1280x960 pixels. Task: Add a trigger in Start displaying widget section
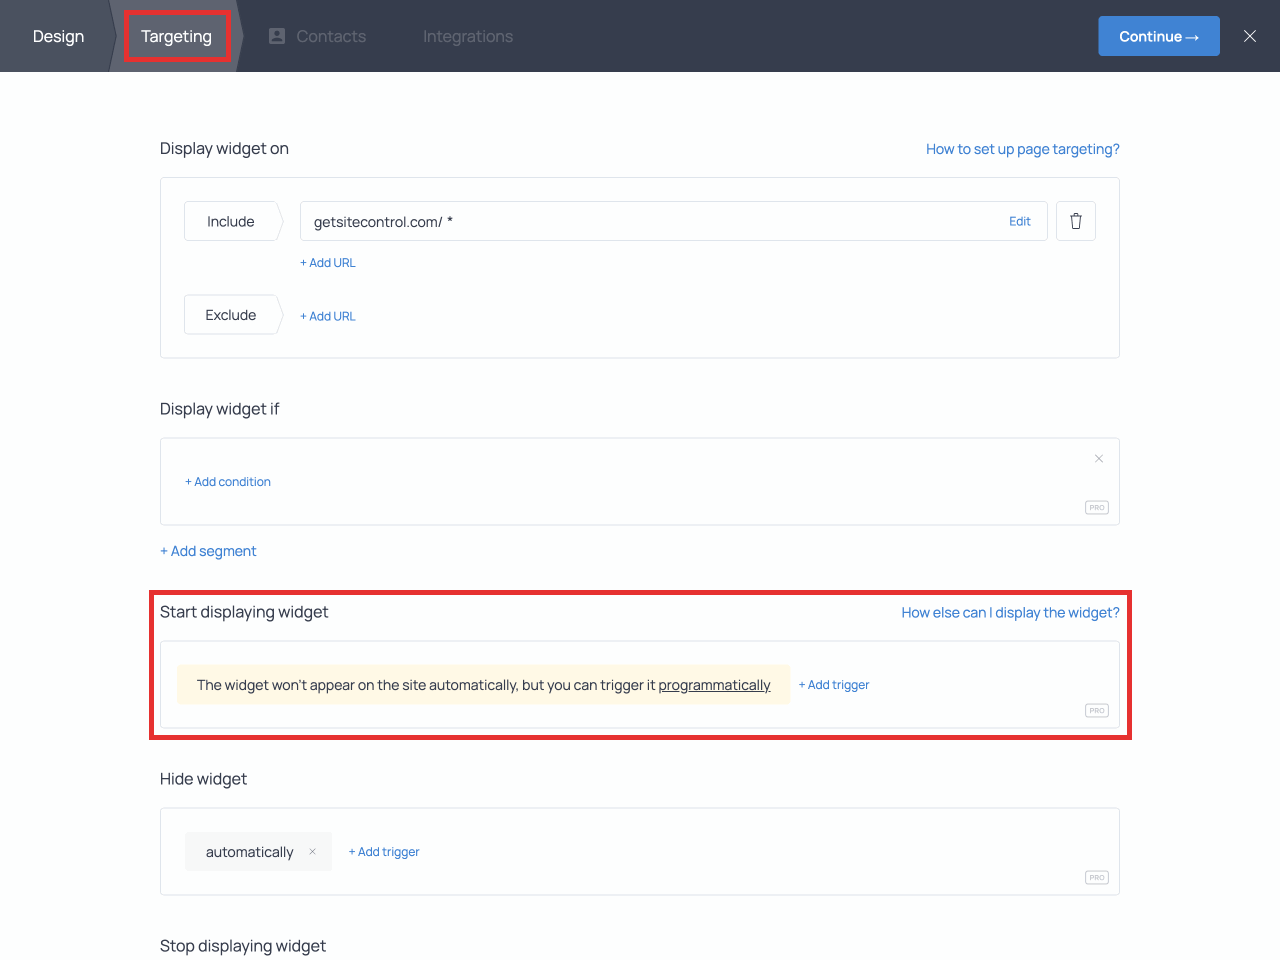click(834, 685)
